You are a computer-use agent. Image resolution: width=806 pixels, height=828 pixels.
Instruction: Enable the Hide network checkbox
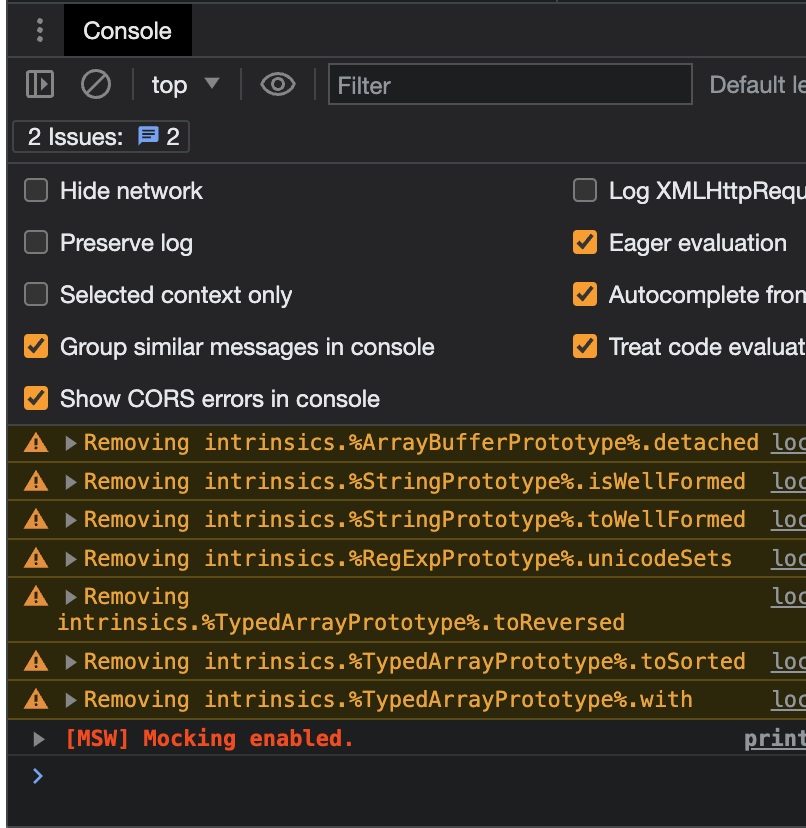[x=36, y=191]
